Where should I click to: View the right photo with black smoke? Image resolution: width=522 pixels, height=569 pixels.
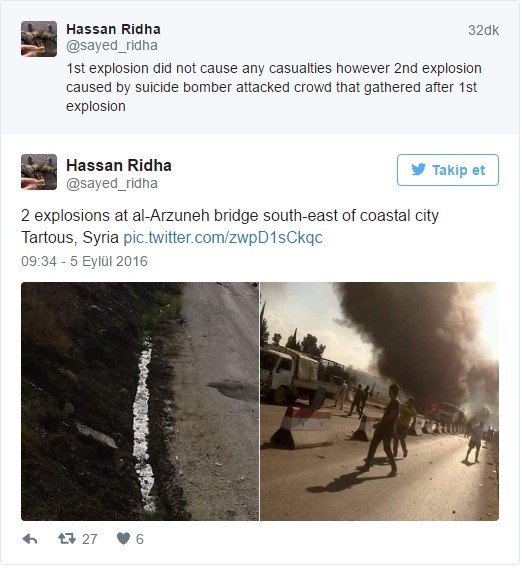coord(380,401)
